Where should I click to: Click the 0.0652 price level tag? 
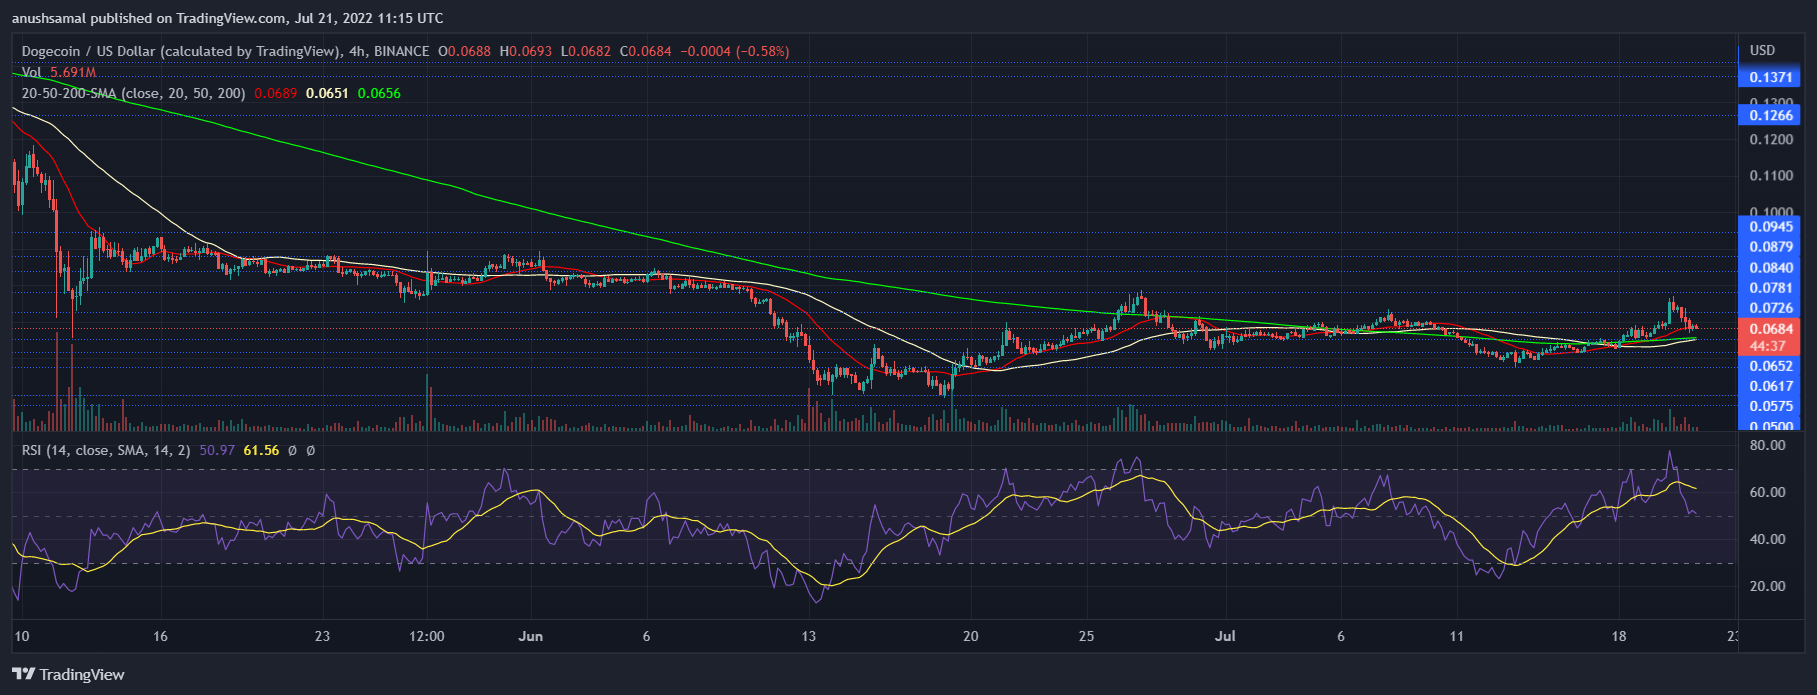1770,366
